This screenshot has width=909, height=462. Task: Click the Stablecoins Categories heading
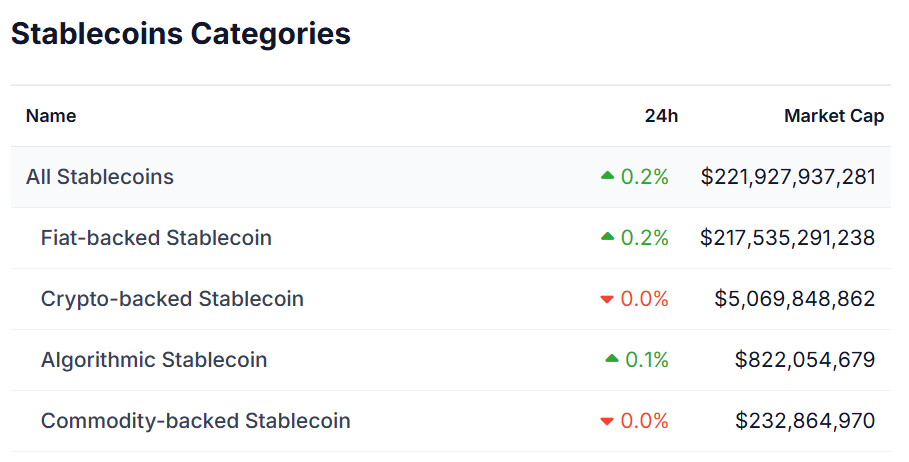(181, 33)
